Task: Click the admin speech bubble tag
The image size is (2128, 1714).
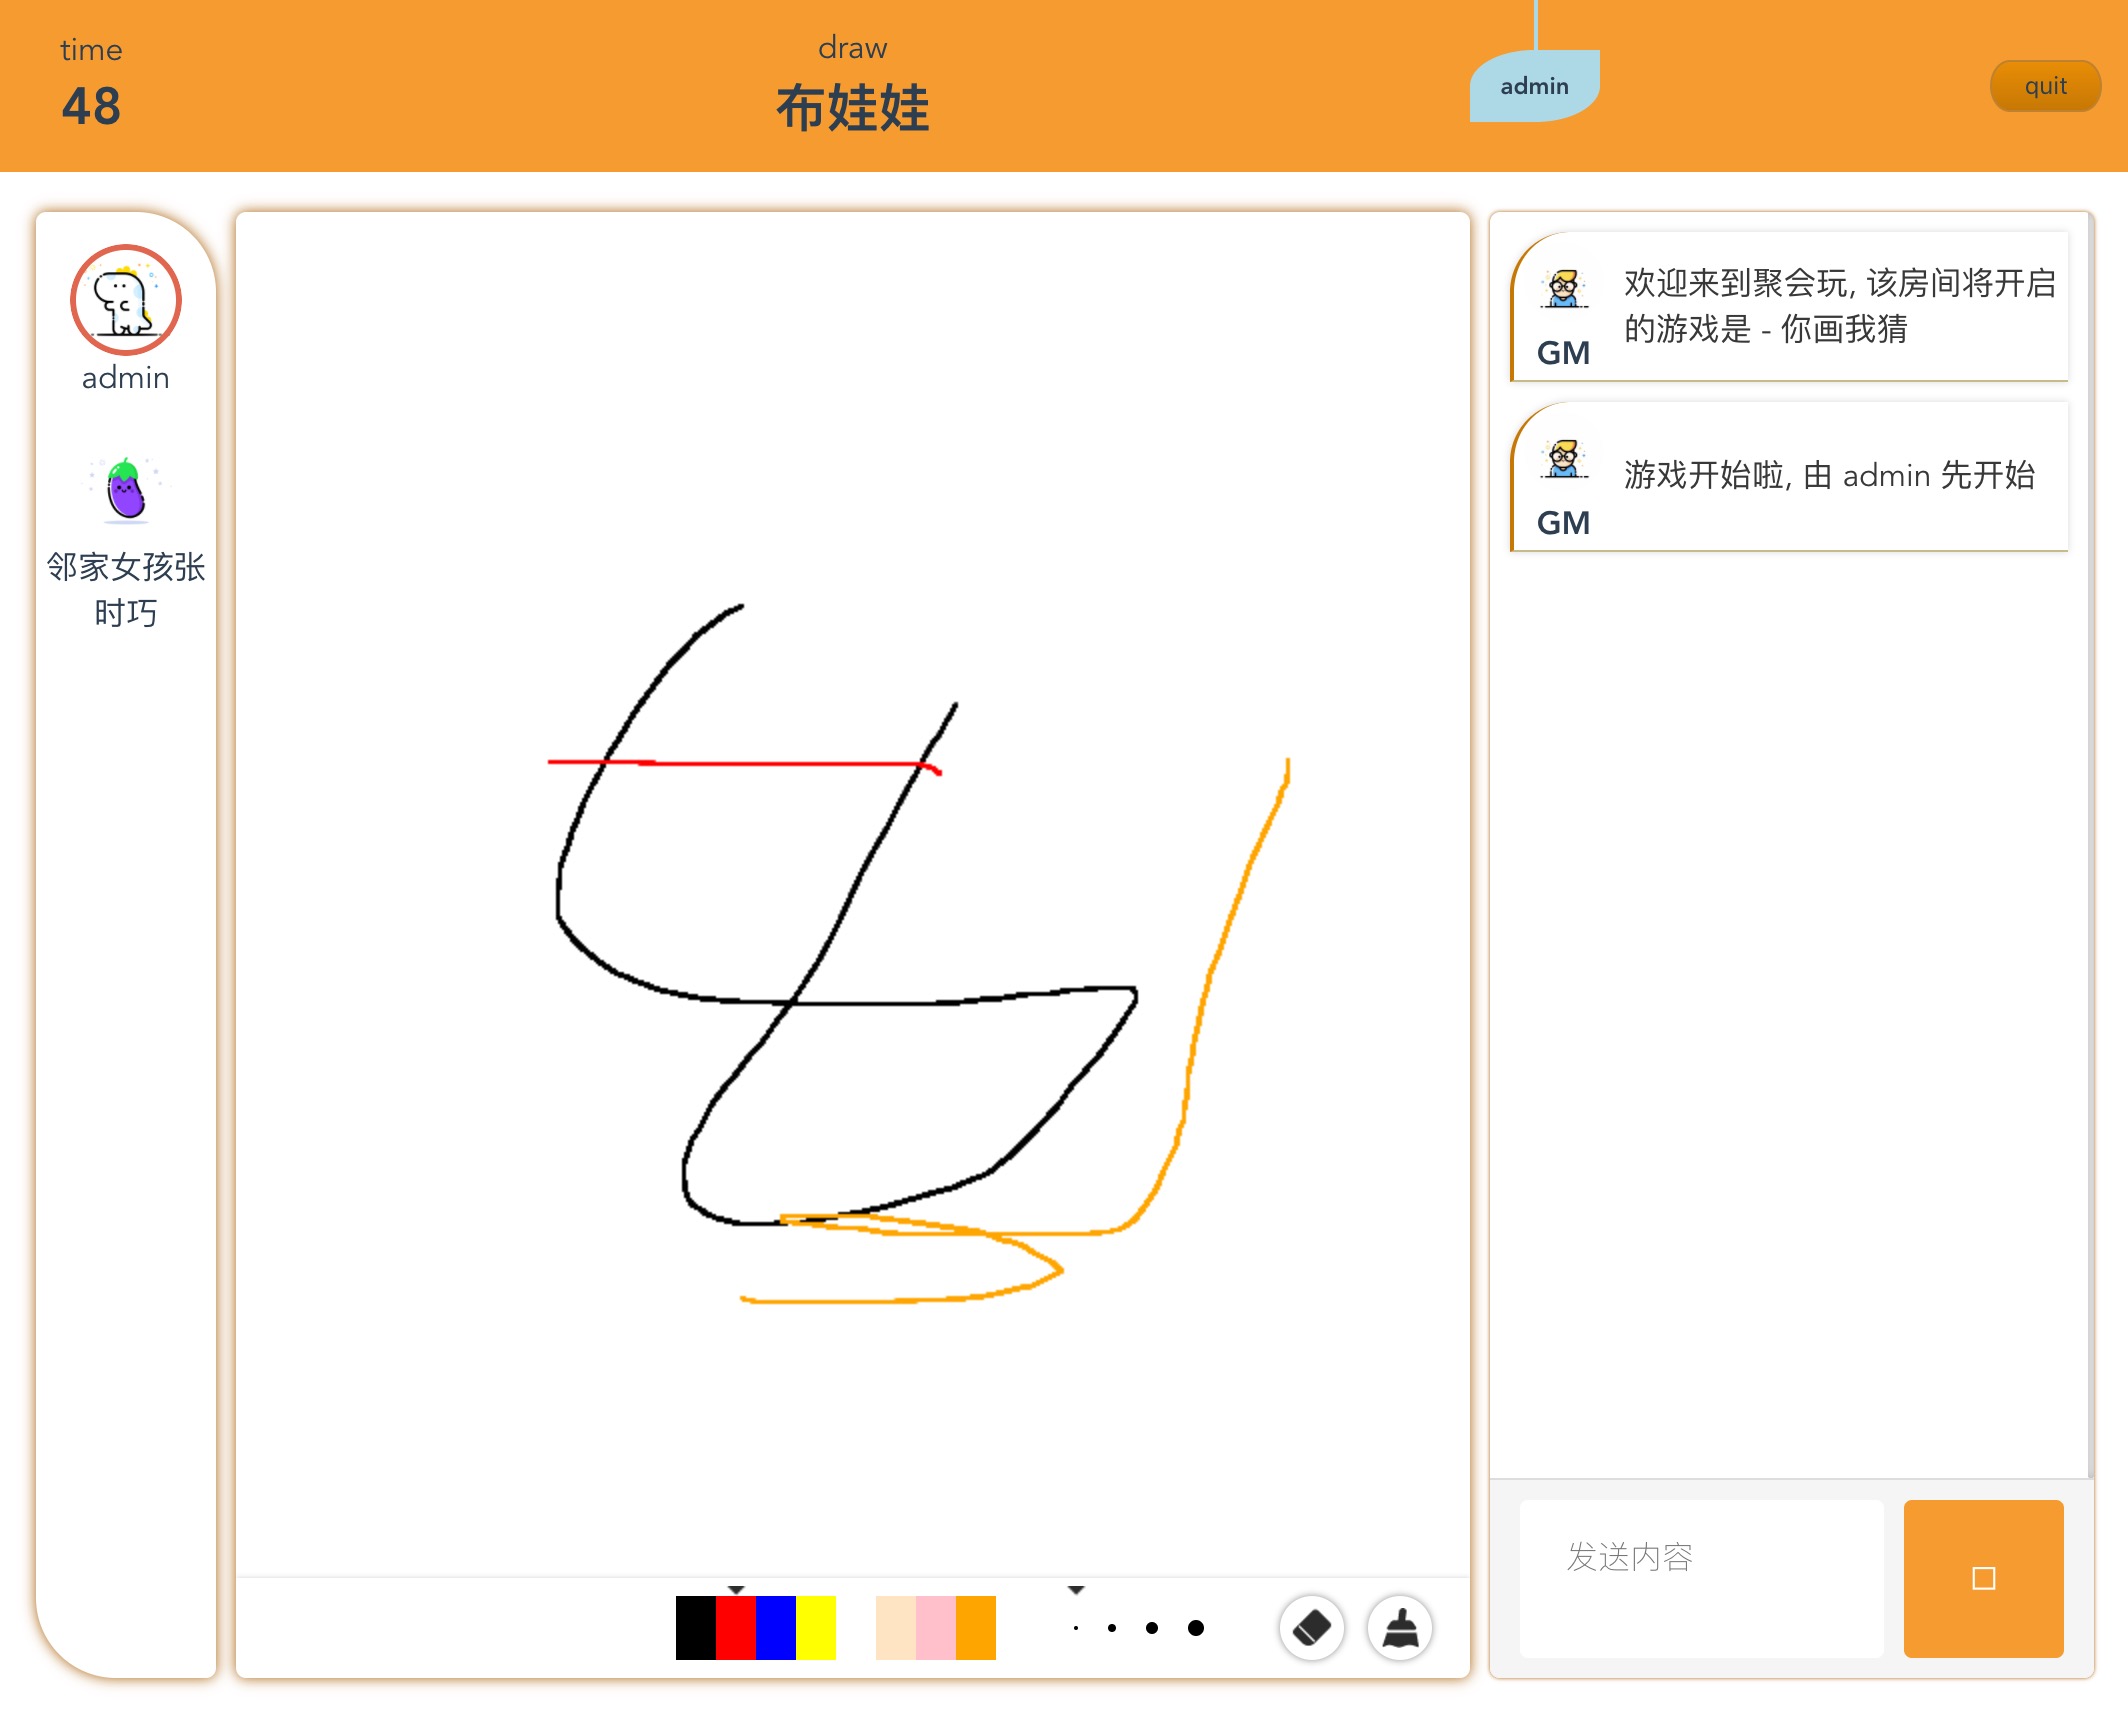Action: click(1534, 86)
